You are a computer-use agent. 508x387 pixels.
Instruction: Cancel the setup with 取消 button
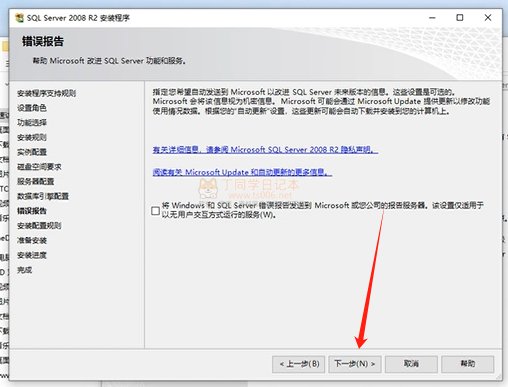point(411,364)
